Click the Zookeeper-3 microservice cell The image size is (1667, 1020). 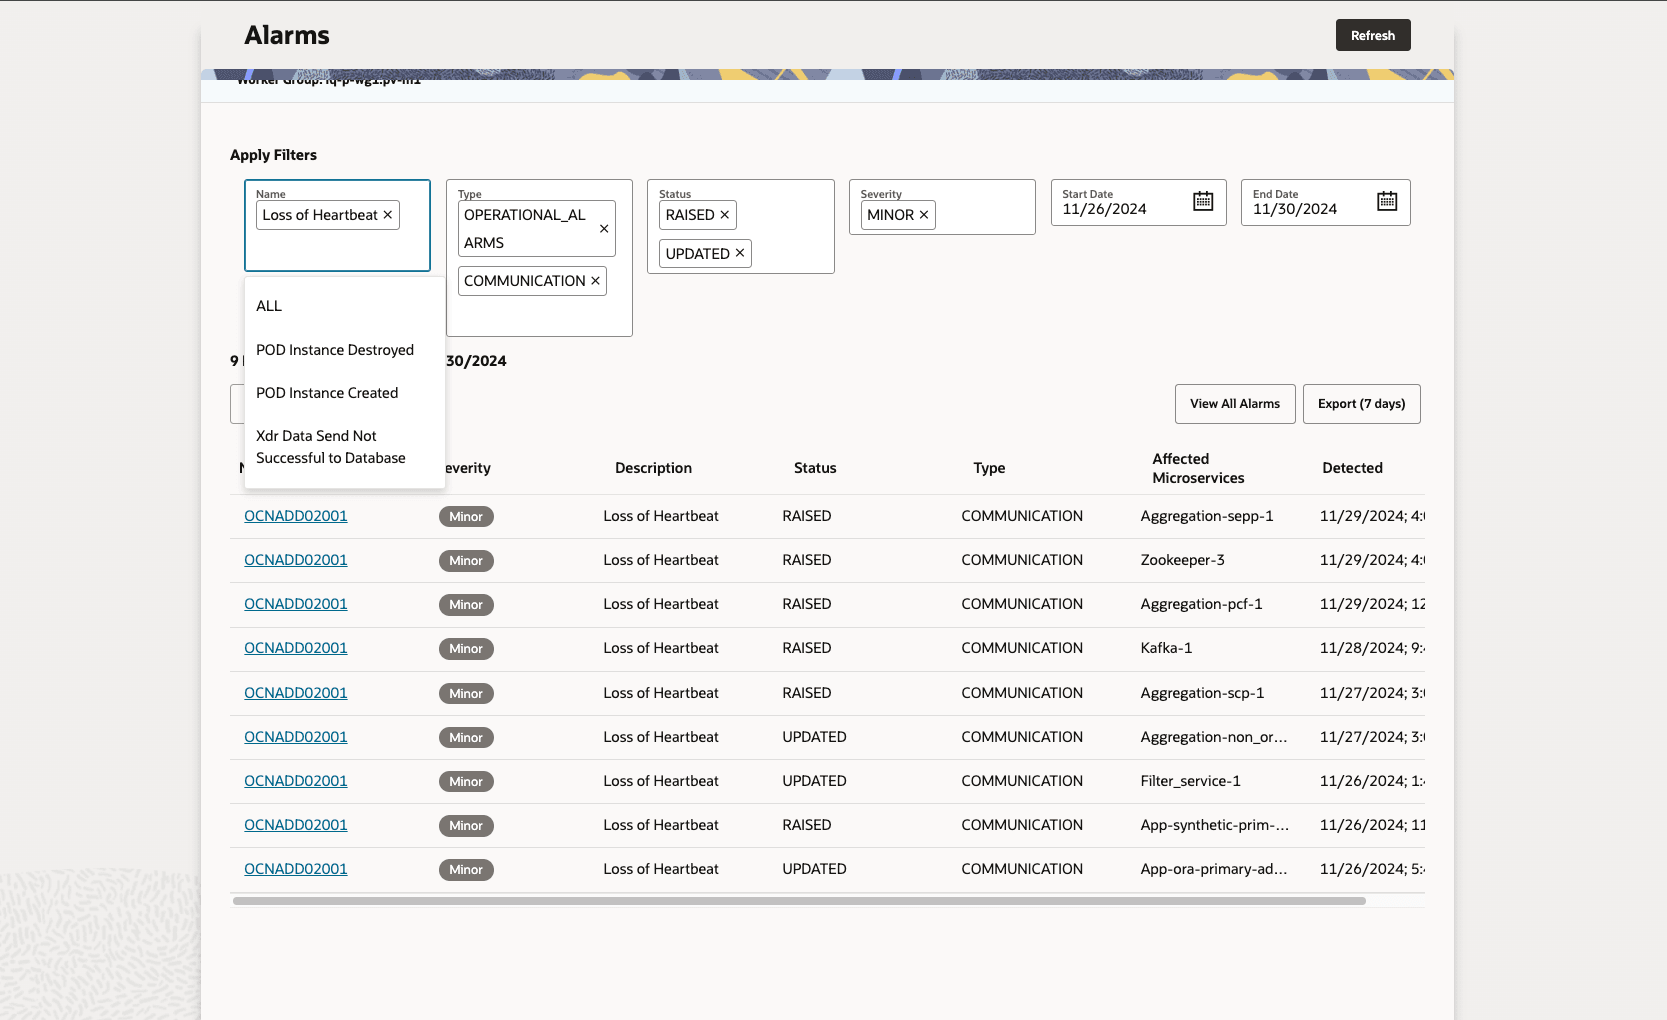pyautogui.click(x=1183, y=560)
